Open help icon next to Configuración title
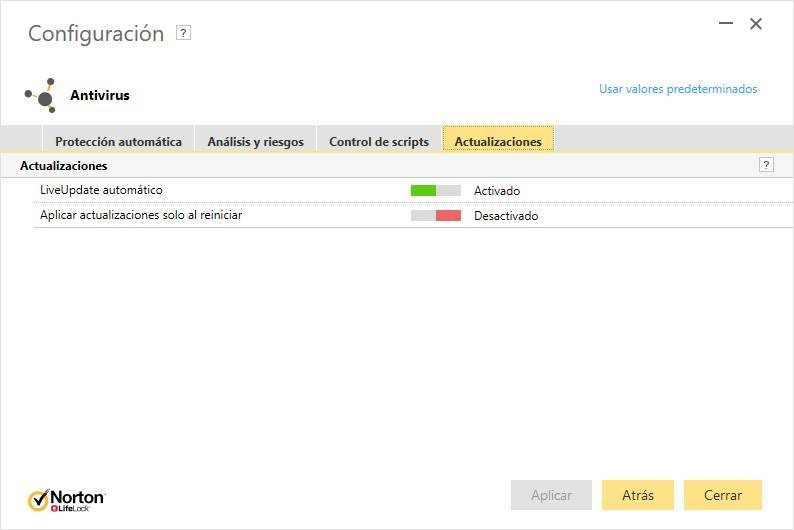The height and width of the screenshot is (530, 794). coord(183,33)
